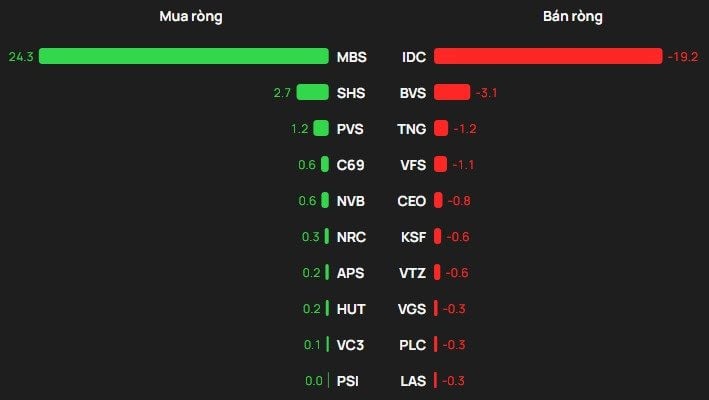
Task: Select the C69 ticker
Action: click(350, 165)
